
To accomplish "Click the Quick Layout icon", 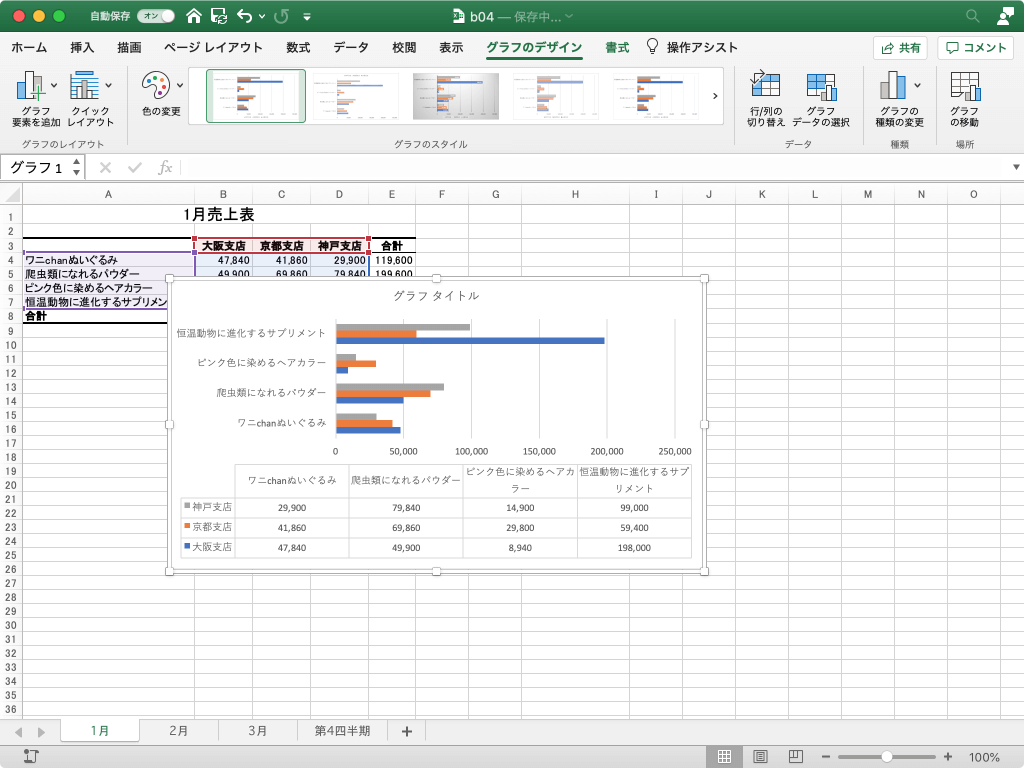I will point(84,86).
